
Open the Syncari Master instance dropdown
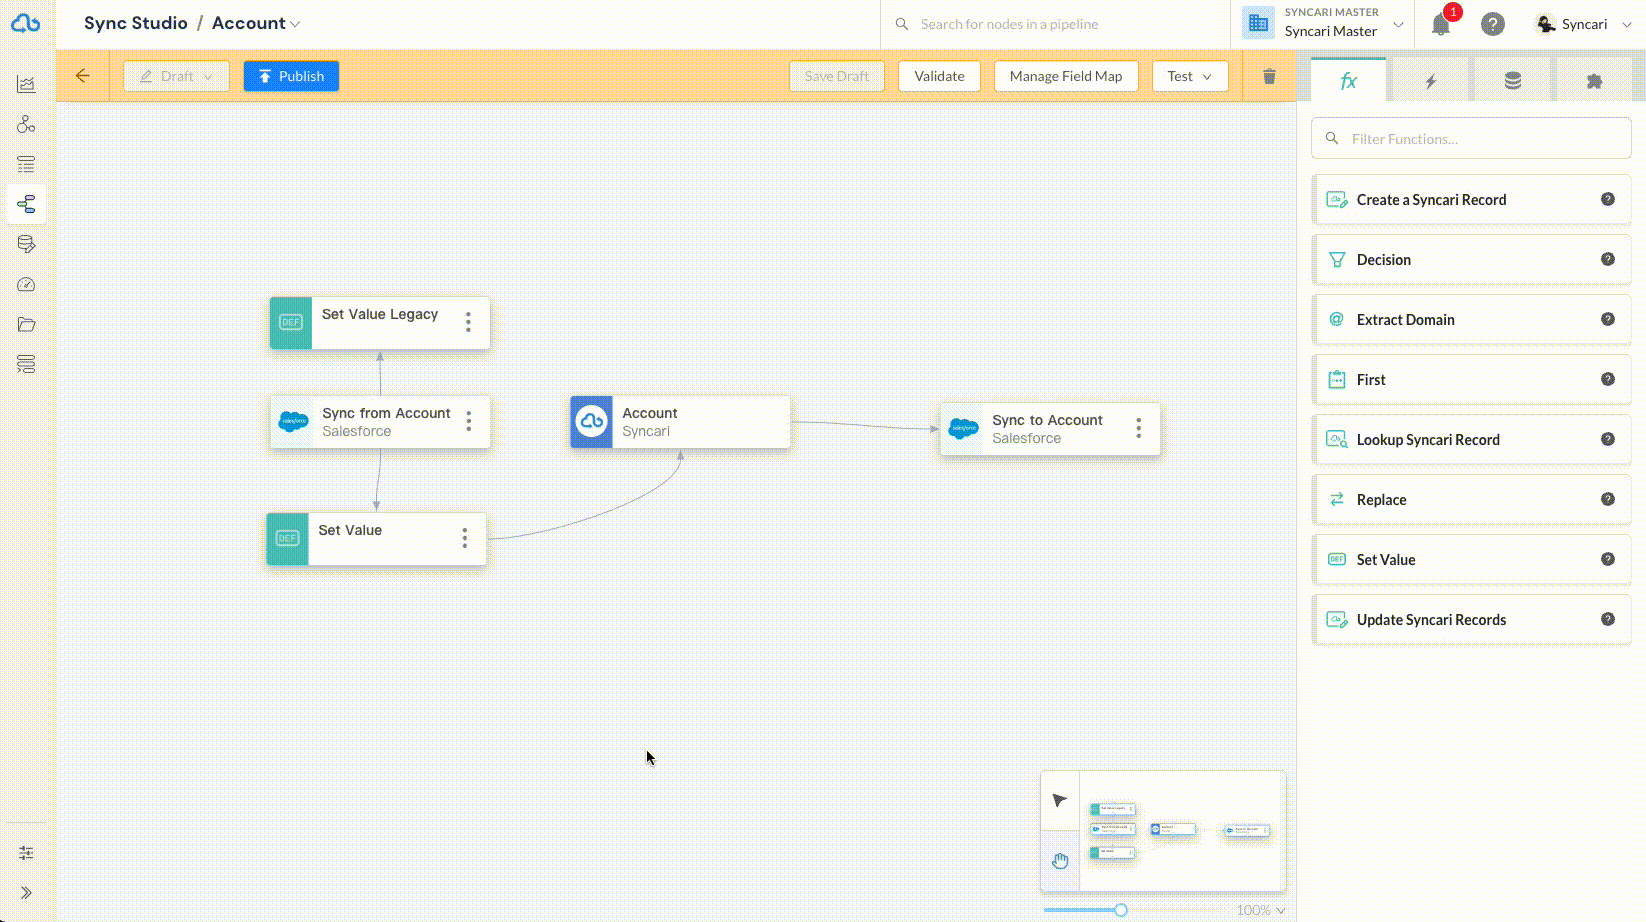1324,23
